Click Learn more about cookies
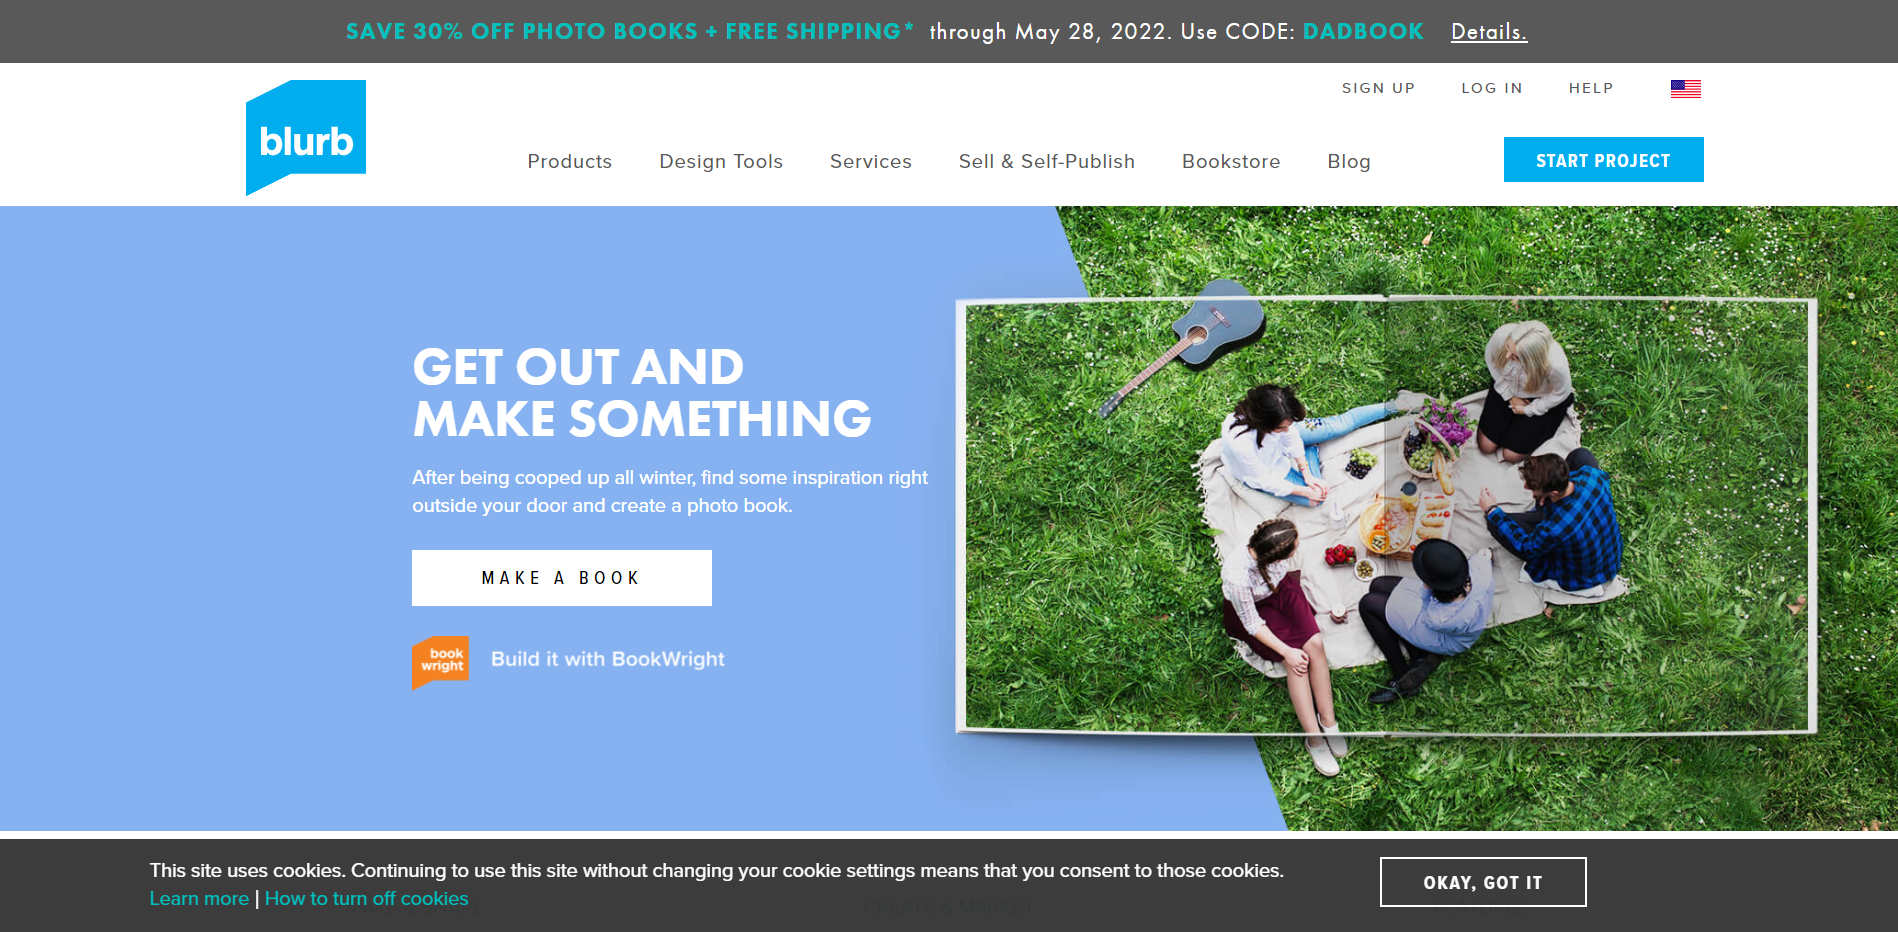Viewport: 1898px width, 932px height. 199,898
